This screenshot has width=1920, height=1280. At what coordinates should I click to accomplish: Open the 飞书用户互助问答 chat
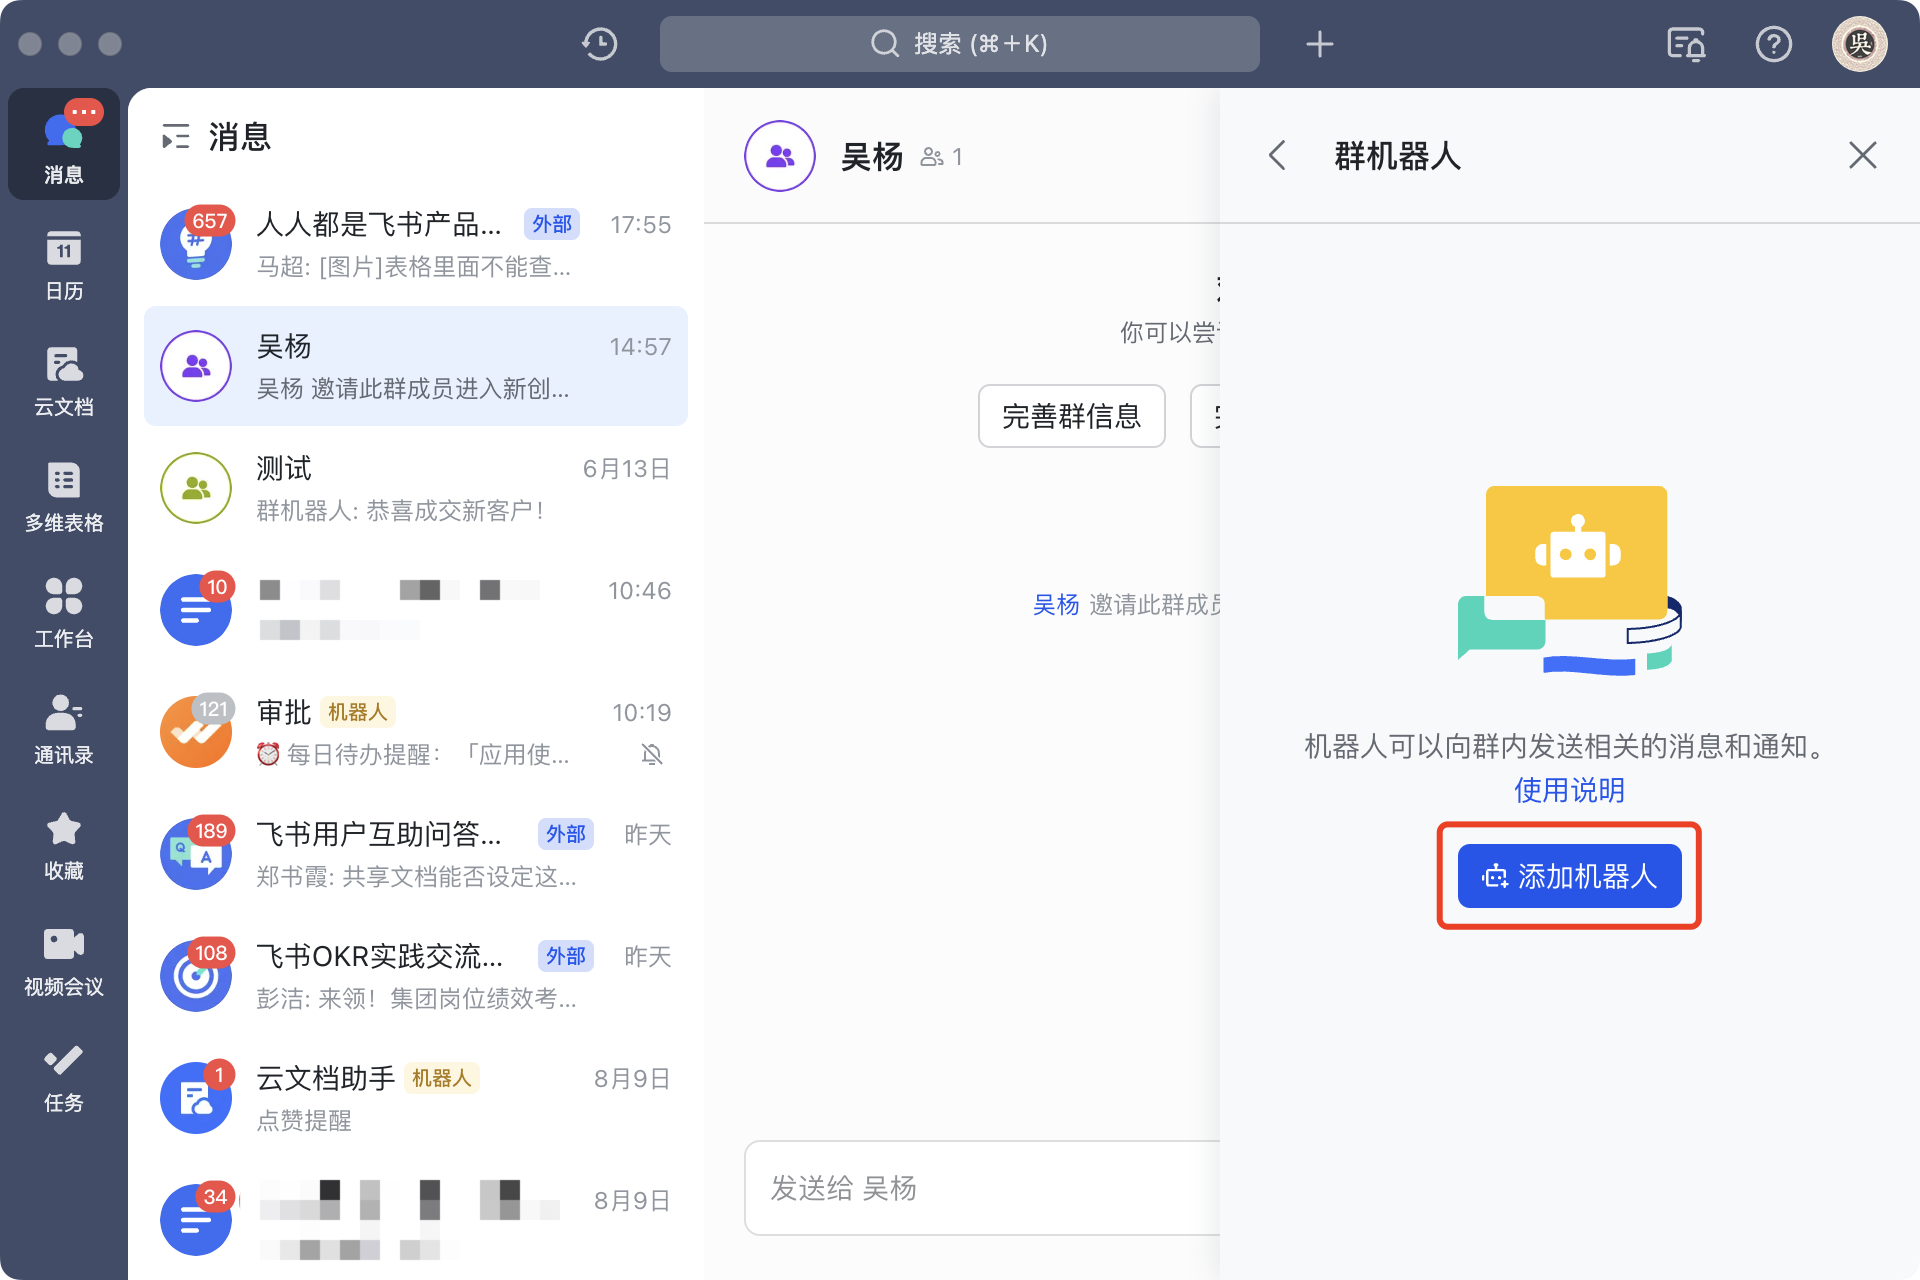click(416, 854)
